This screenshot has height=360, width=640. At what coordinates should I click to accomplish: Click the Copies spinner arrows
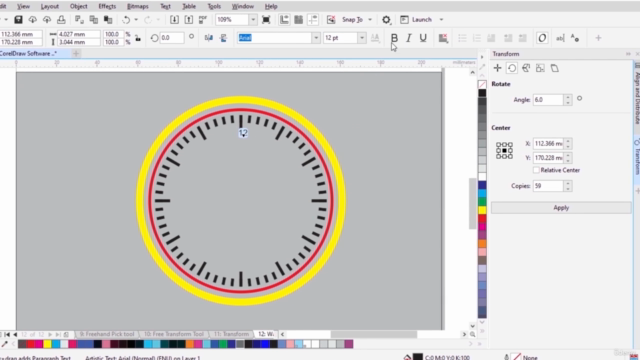568,186
